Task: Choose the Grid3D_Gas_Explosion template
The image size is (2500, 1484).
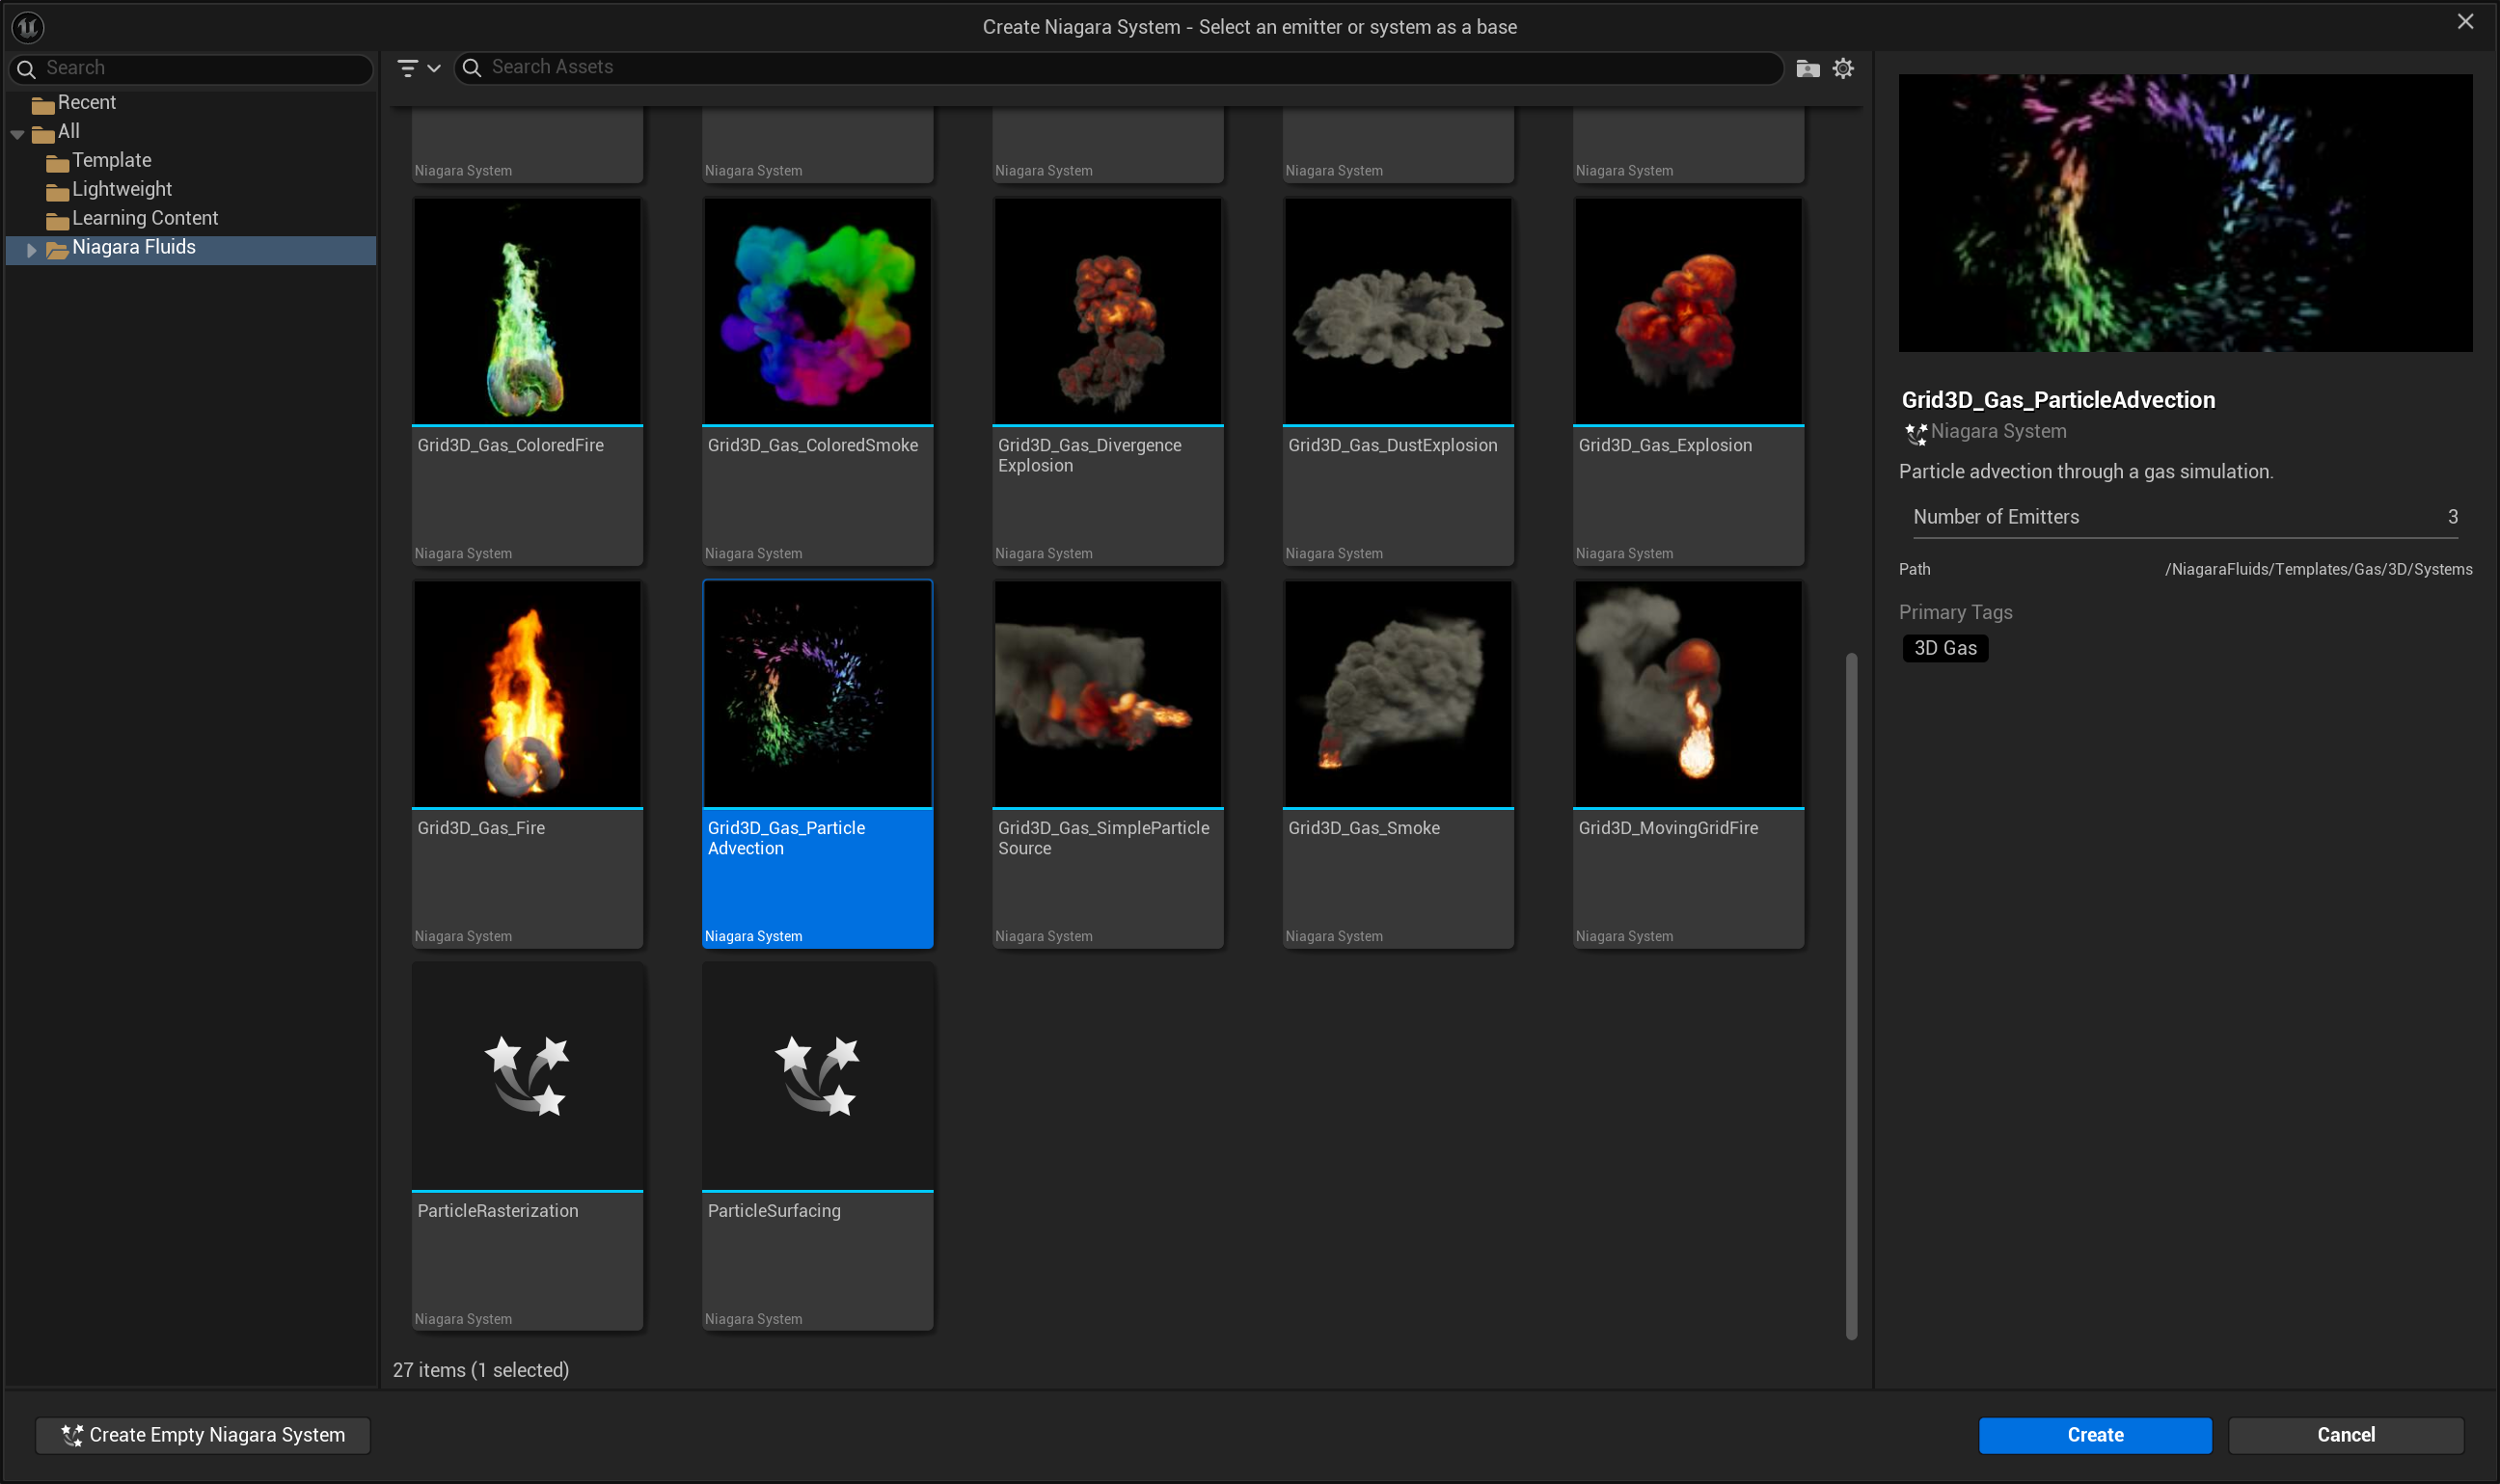Action: [x=1688, y=311]
